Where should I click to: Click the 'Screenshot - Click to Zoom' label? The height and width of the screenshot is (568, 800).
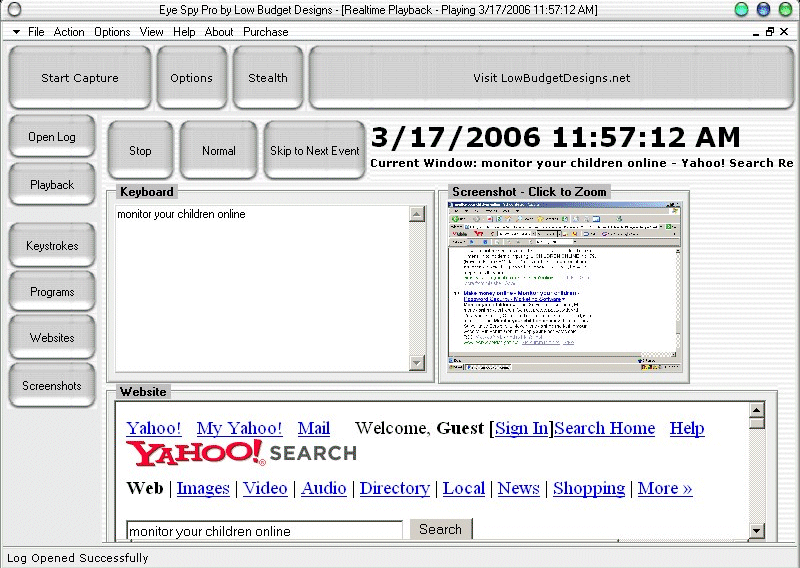(x=529, y=192)
